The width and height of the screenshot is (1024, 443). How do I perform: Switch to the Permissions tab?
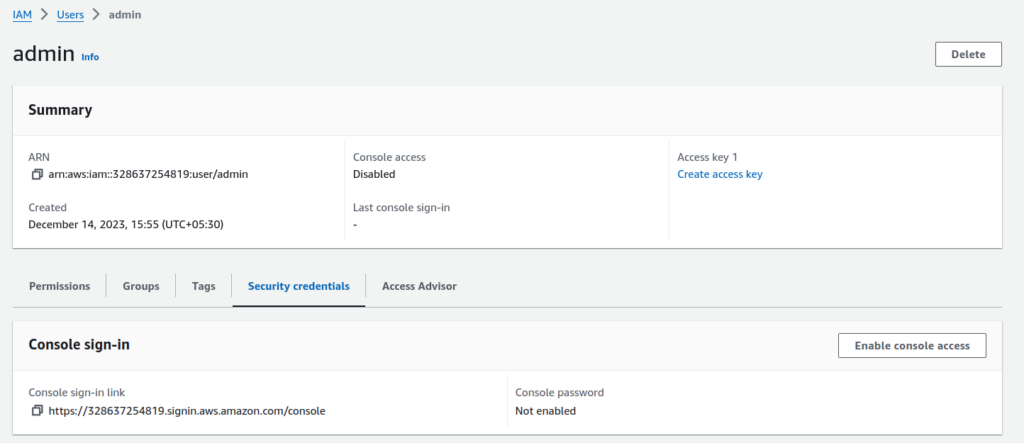[x=60, y=286]
